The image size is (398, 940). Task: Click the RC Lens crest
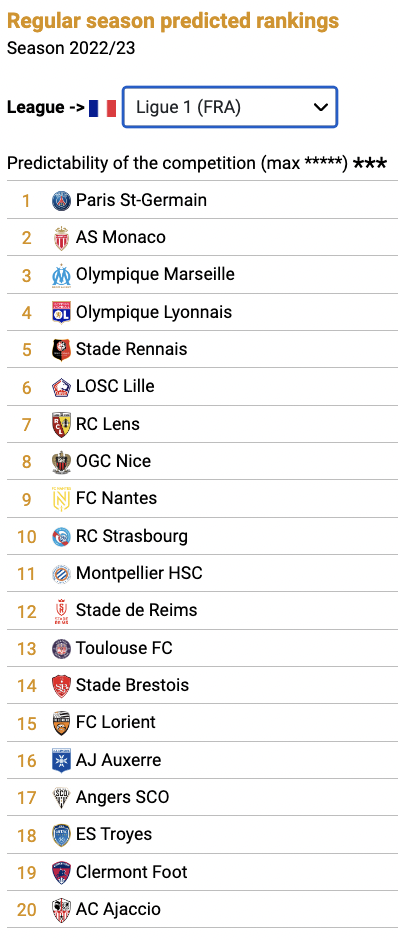61,424
